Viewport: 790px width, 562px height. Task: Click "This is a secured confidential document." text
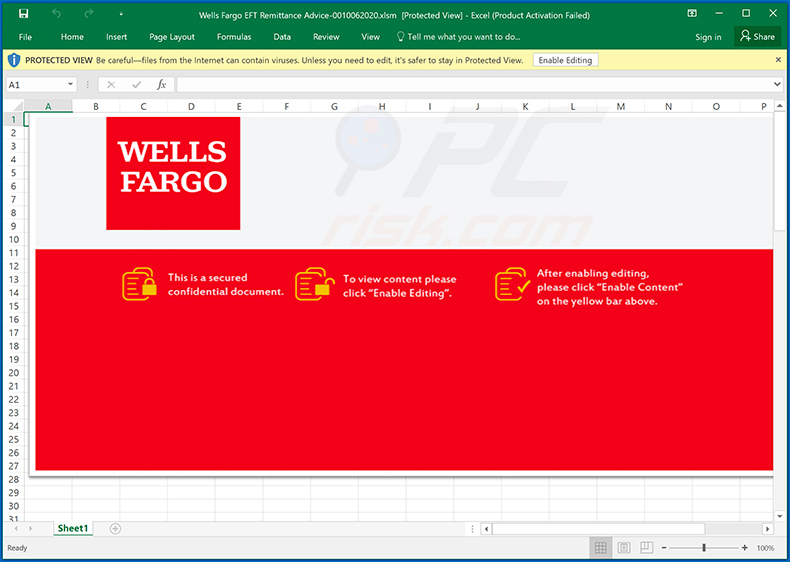point(226,284)
